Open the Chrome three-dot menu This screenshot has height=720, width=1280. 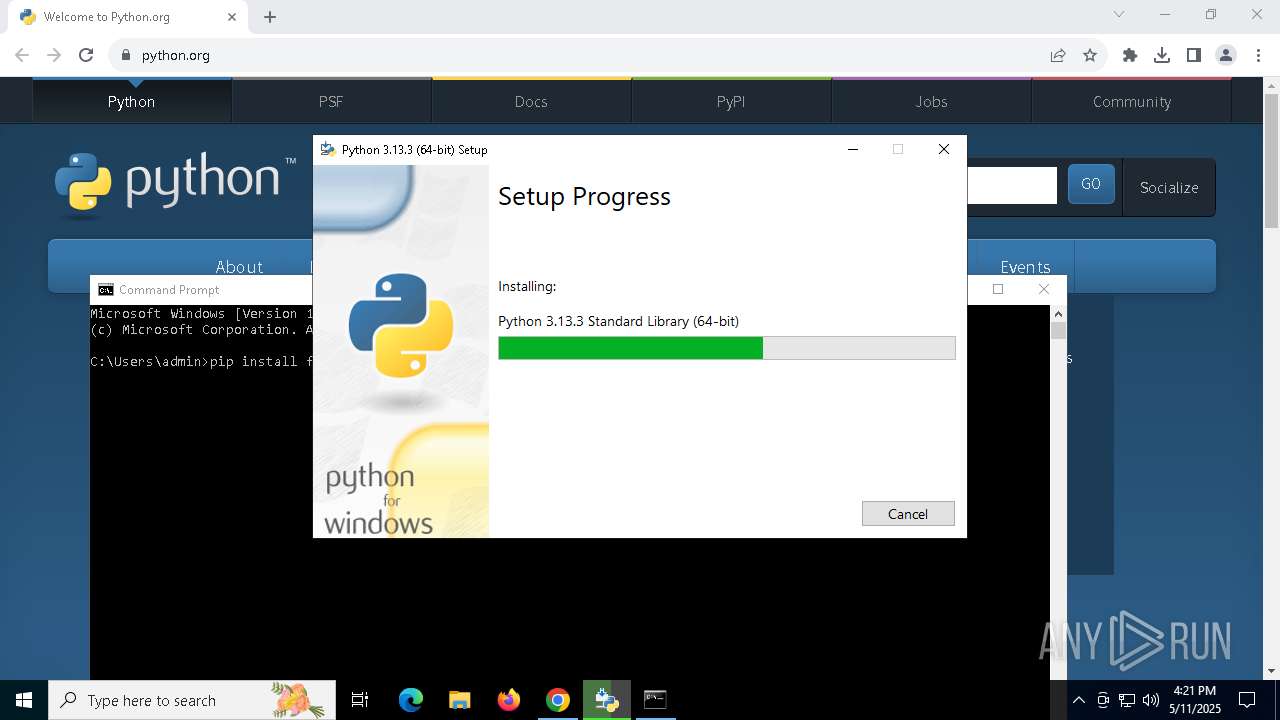pos(1258,55)
